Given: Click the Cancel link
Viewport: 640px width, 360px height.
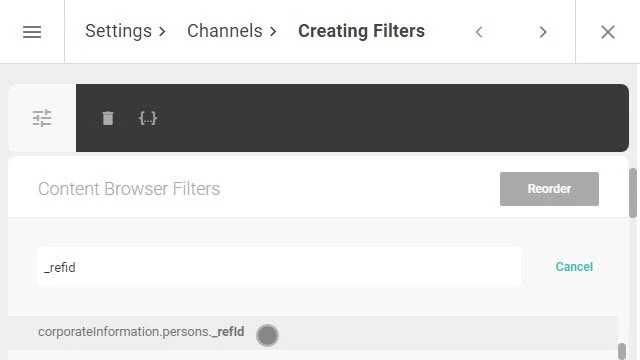Looking at the screenshot, I should point(574,267).
